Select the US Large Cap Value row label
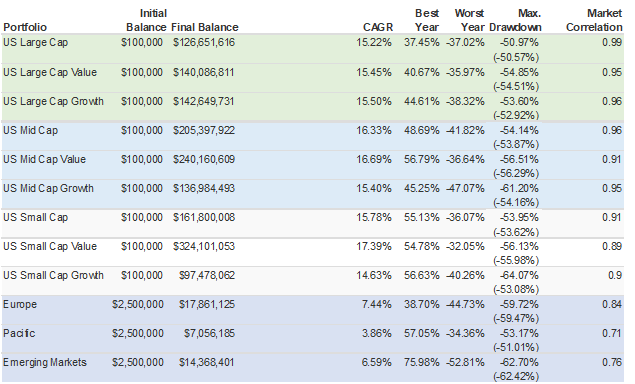Image resolution: width=635 pixels, height=384 pixels. 50,73
